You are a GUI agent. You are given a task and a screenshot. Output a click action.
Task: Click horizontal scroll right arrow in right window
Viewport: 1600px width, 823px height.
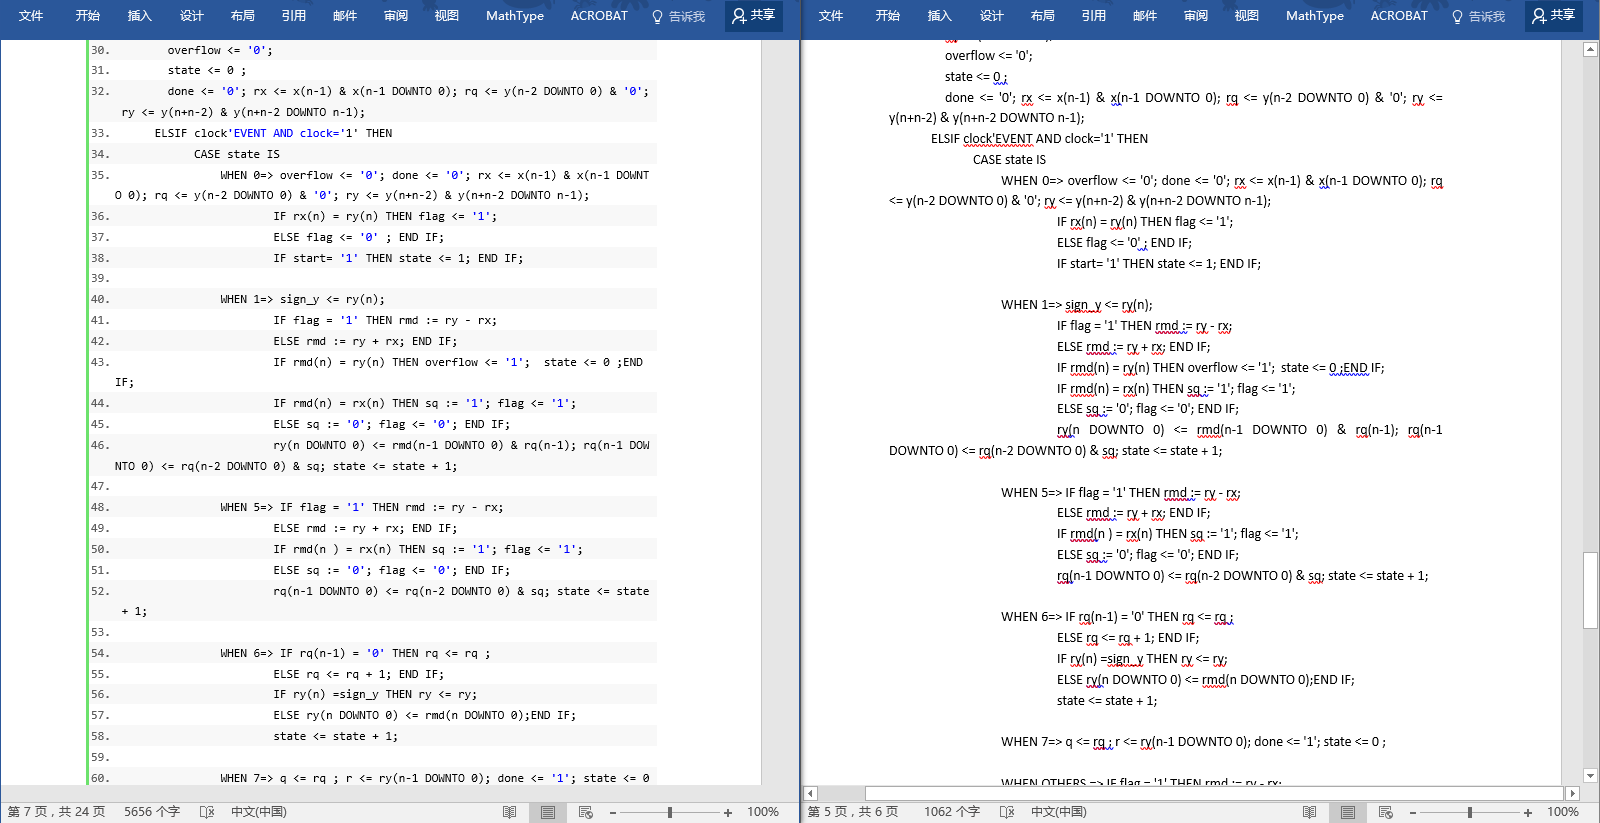(x=1573, y=793)
